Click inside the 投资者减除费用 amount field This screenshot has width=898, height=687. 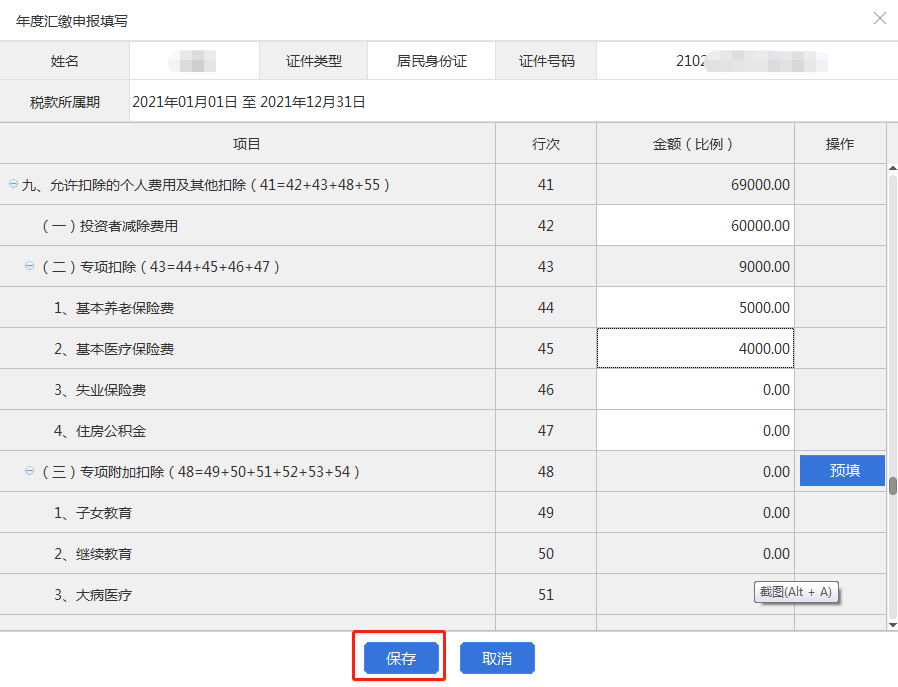pyautogui.click(x=695, y=226)
